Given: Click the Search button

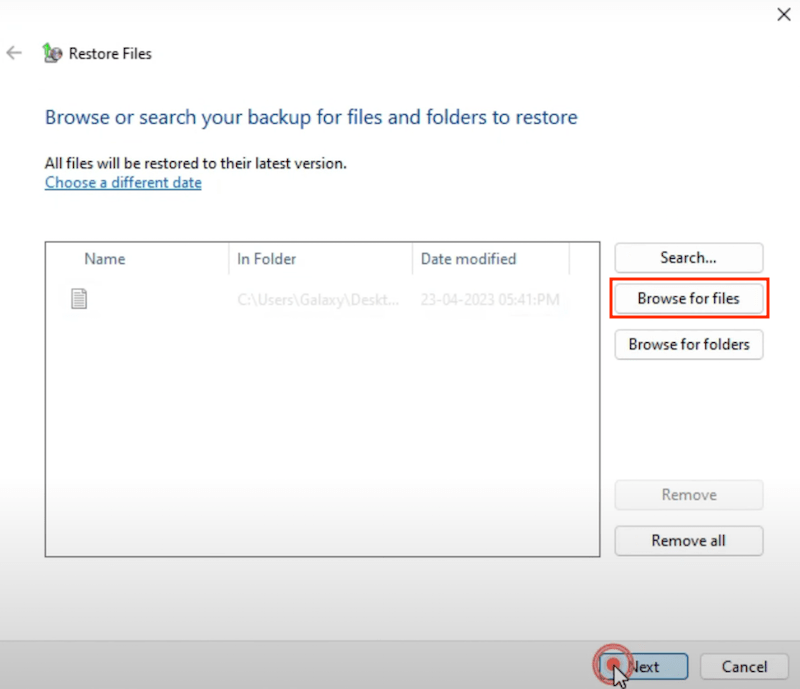Looking at the screenshot, I should tap(688, 258).
